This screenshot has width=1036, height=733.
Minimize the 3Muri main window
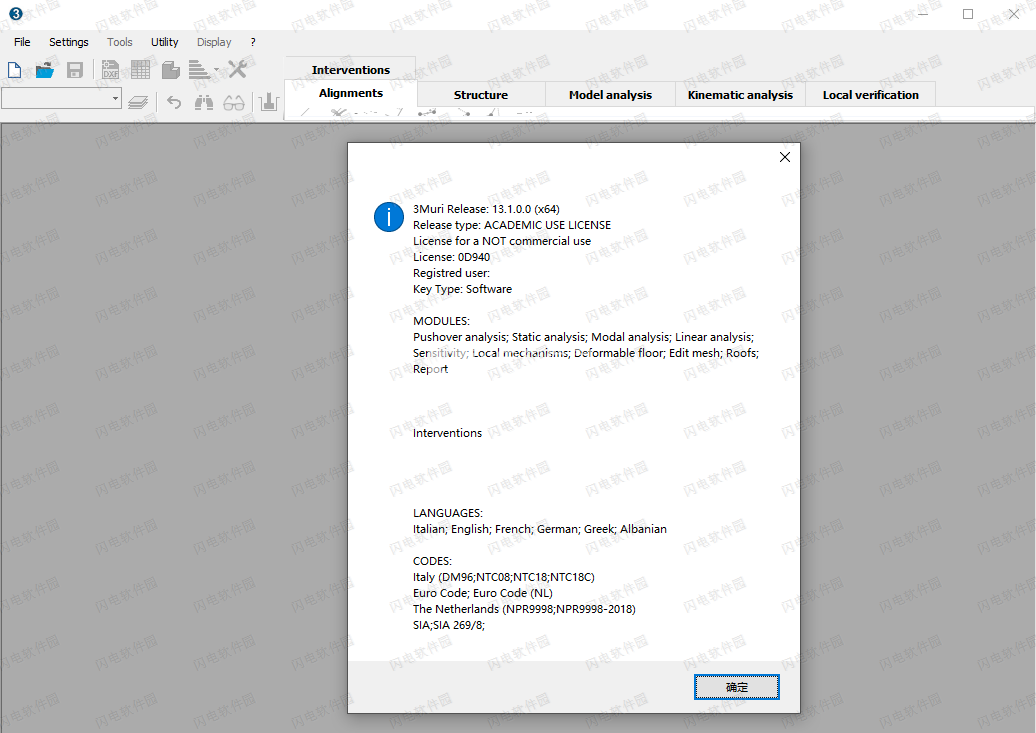pyautogui.click(x=922, y=14)
